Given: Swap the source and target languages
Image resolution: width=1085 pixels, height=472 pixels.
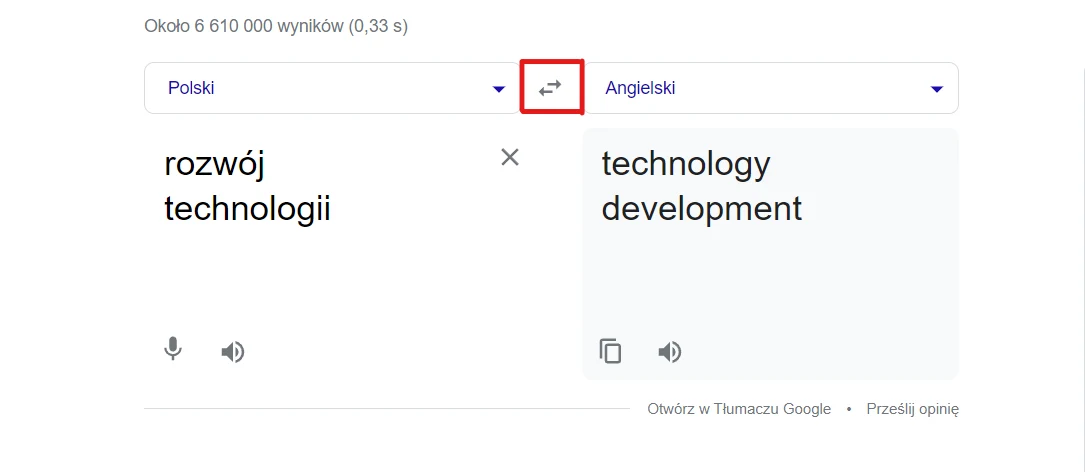Looking at the screenshot, I should coord(550,88).
